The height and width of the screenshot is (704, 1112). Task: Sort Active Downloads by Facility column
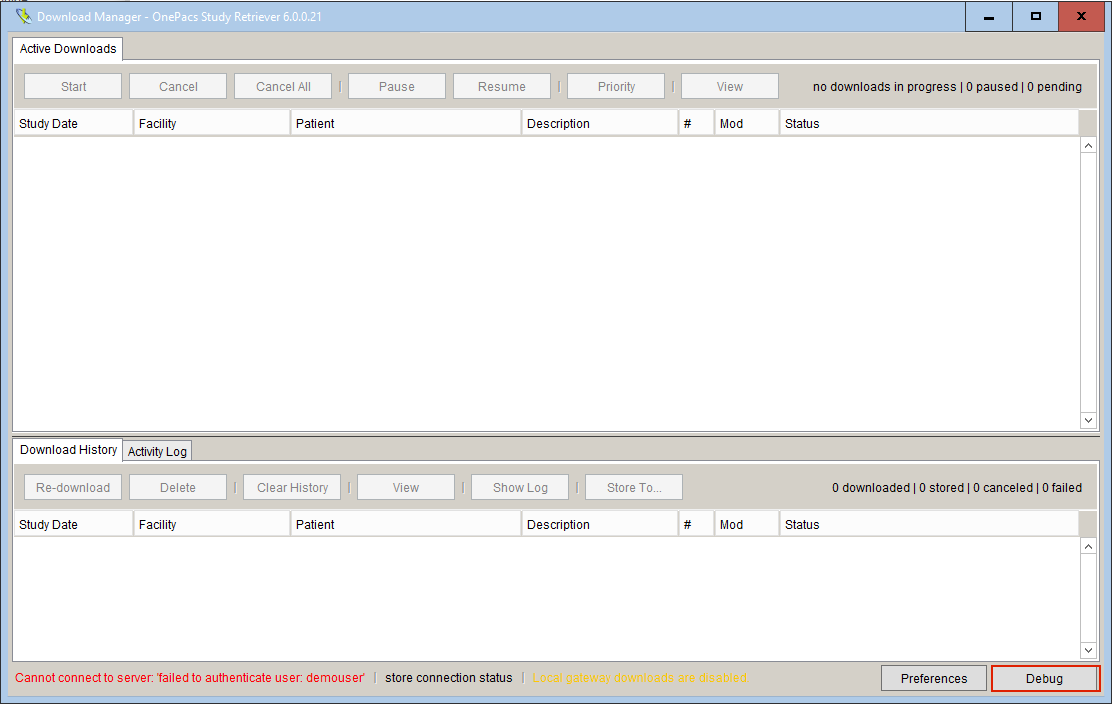coord(212,123)
